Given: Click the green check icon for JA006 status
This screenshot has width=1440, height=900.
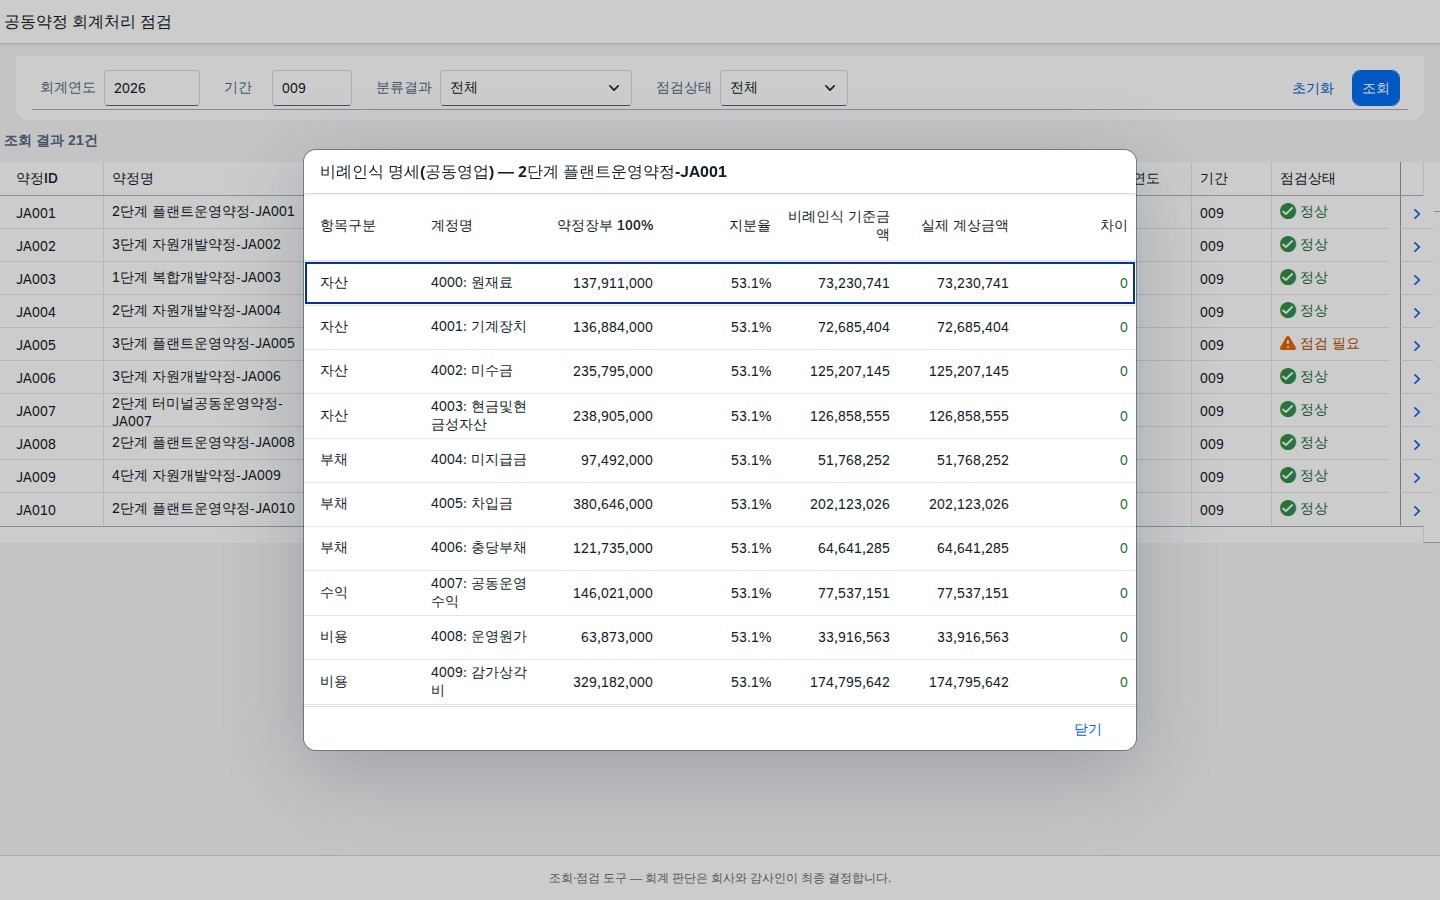Looking at the screenshot, I should click(1288, 376).
